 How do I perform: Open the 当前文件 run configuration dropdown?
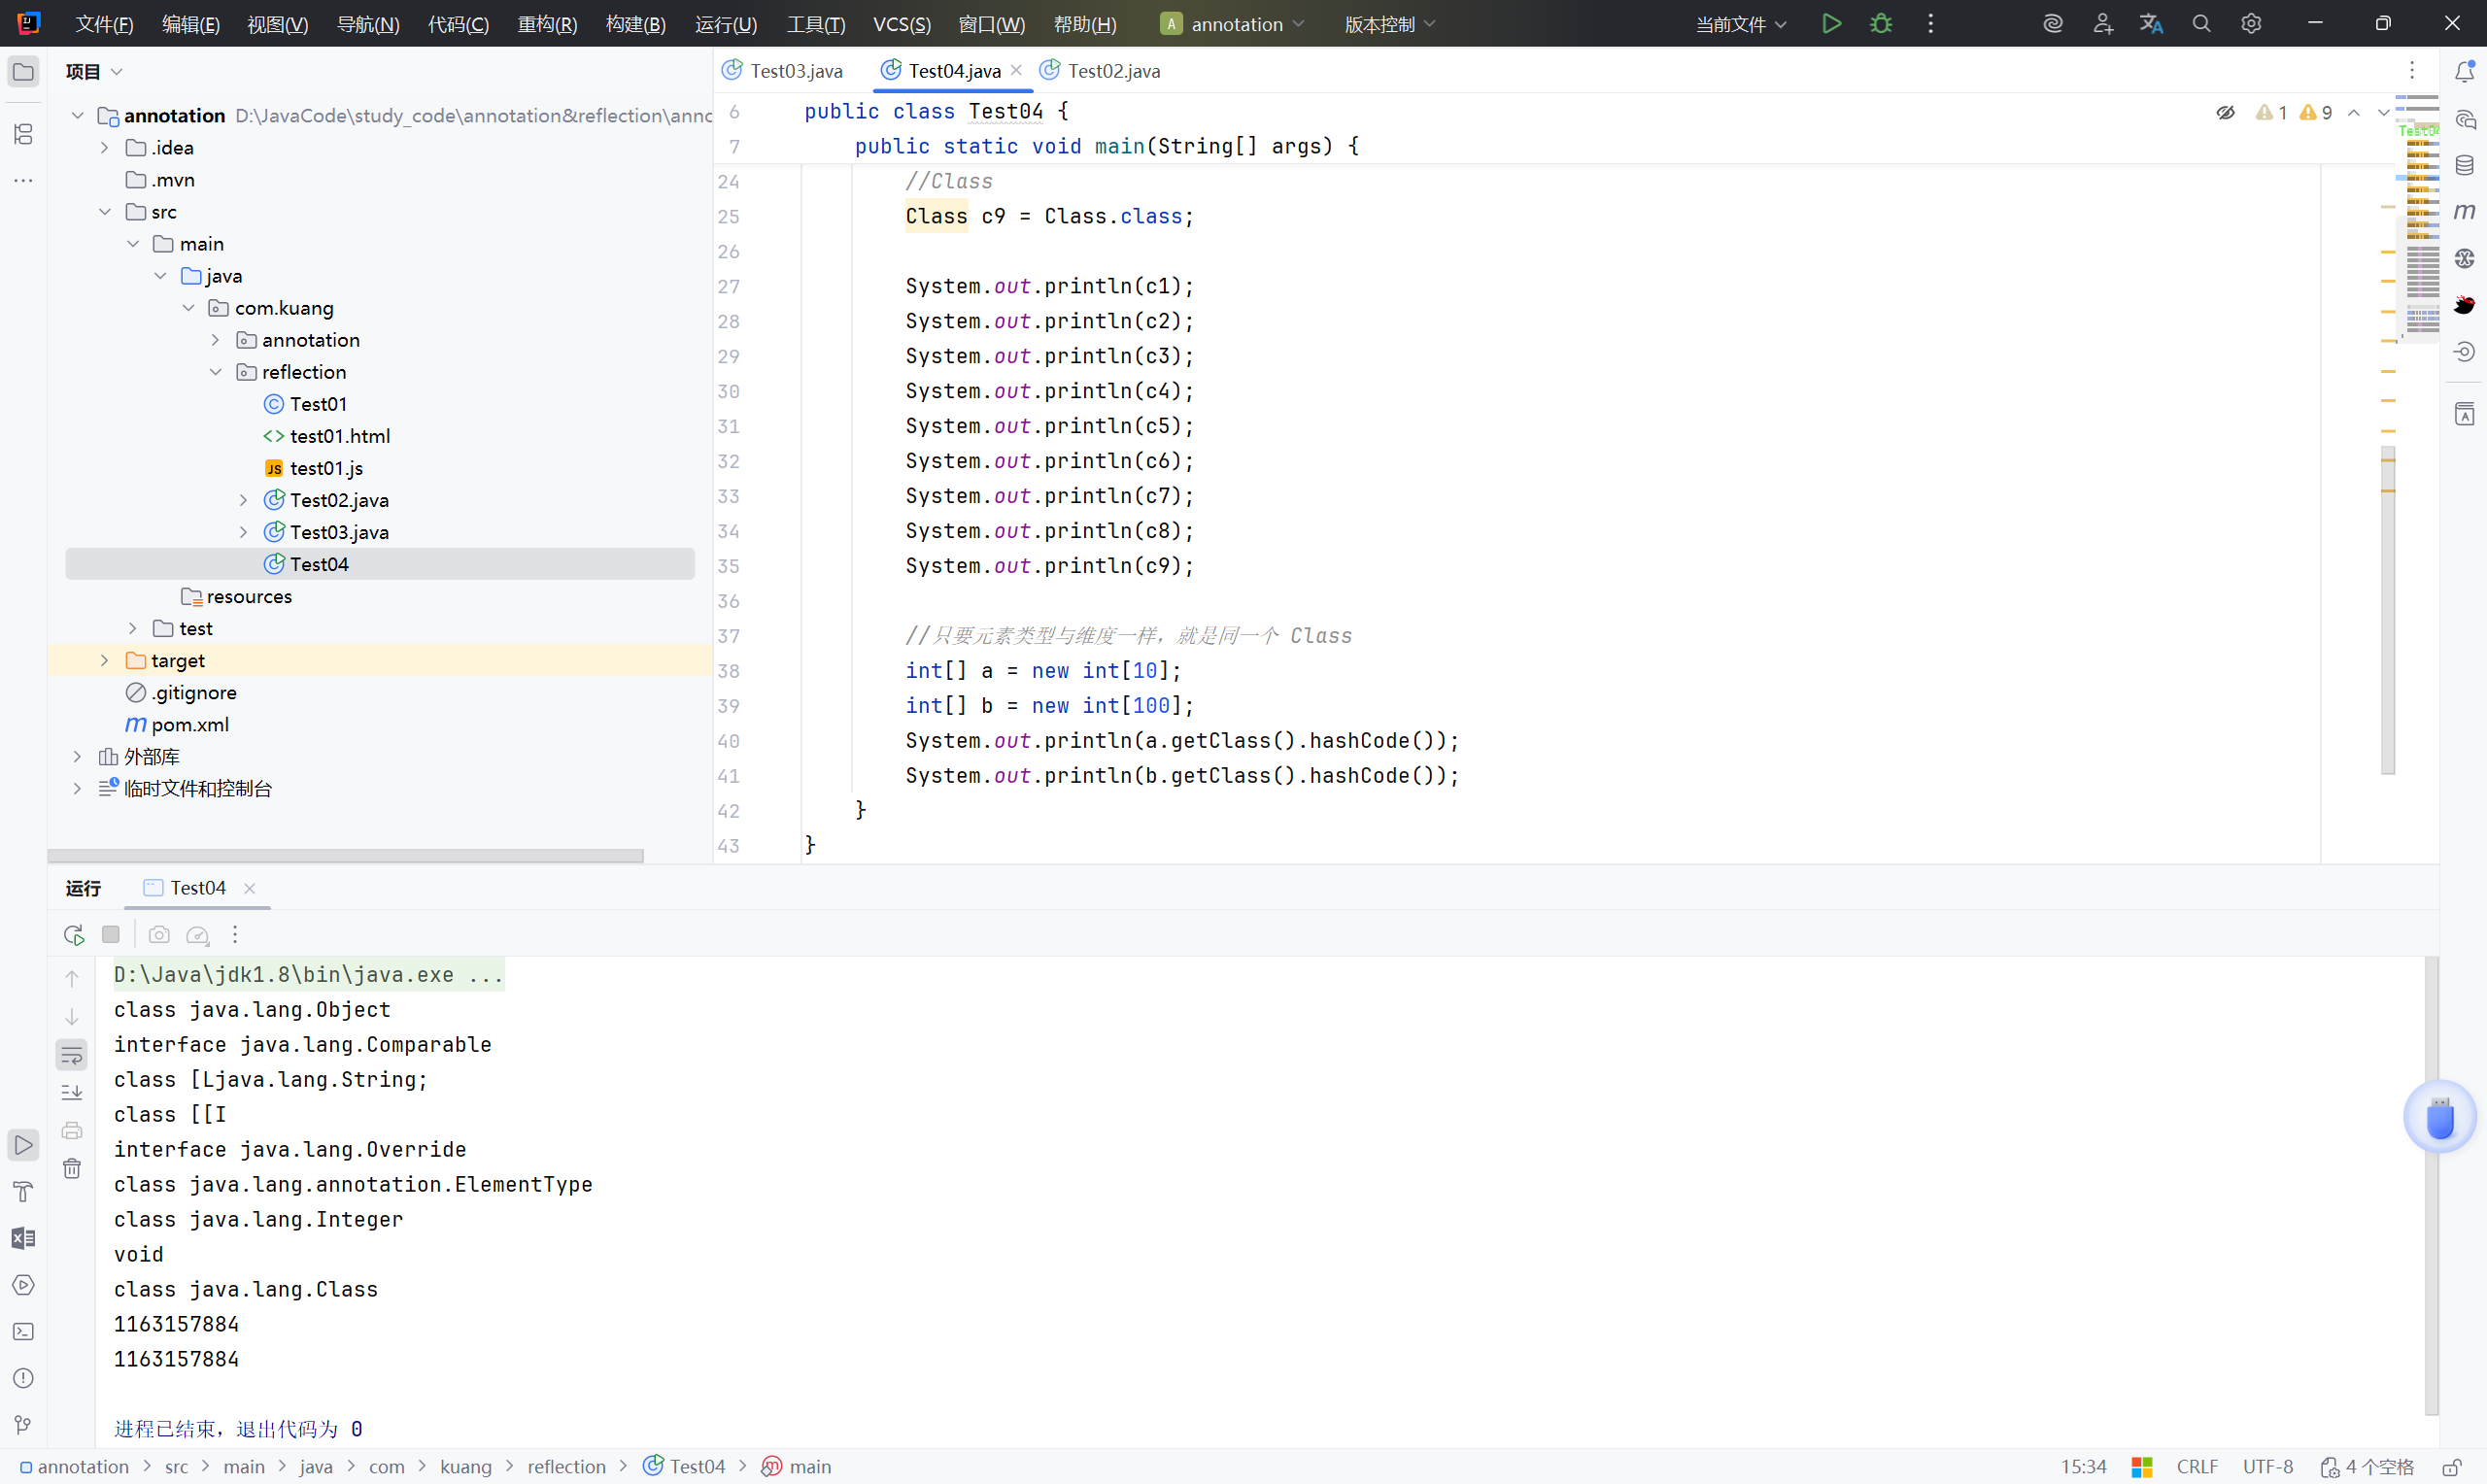pyautogui.click(x=1740, y=24)
